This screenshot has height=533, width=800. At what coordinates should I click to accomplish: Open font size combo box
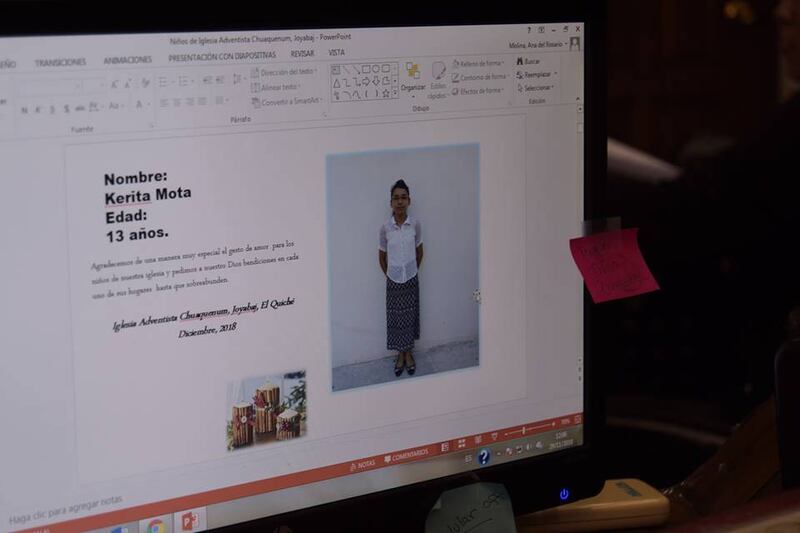[x=94, y=85]
